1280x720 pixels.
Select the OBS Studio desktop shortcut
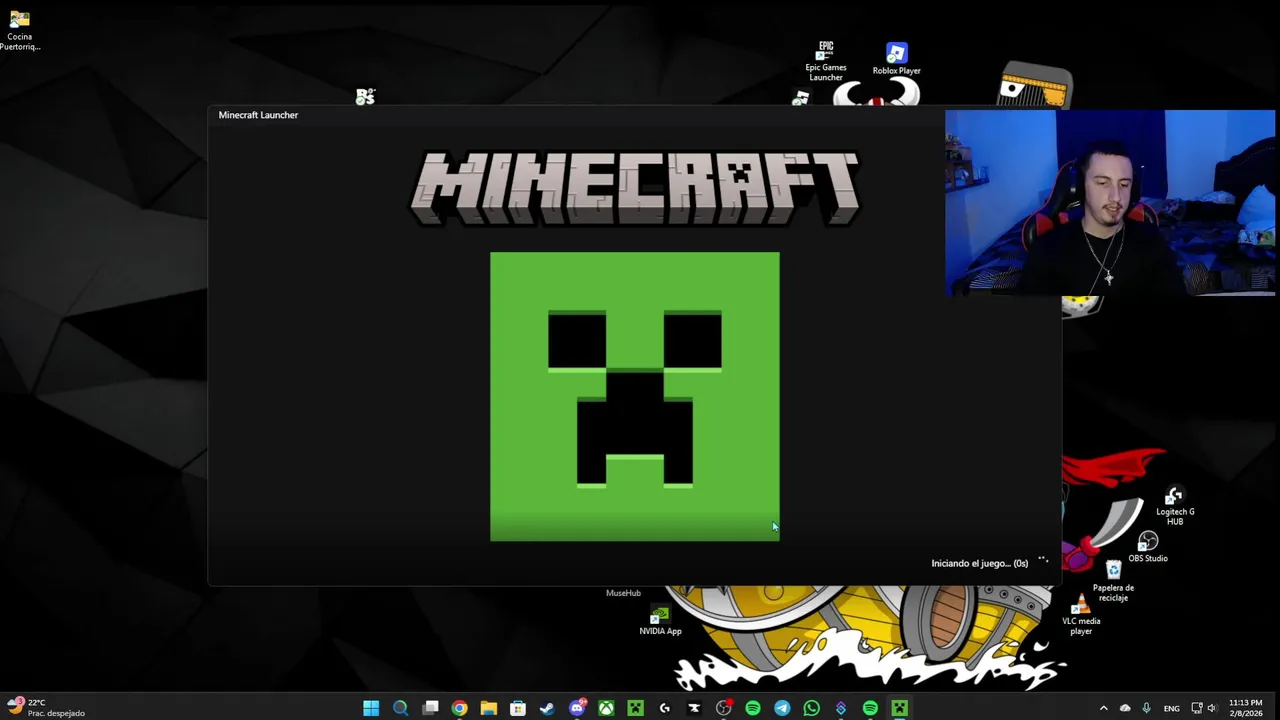tap(1148, 548)
